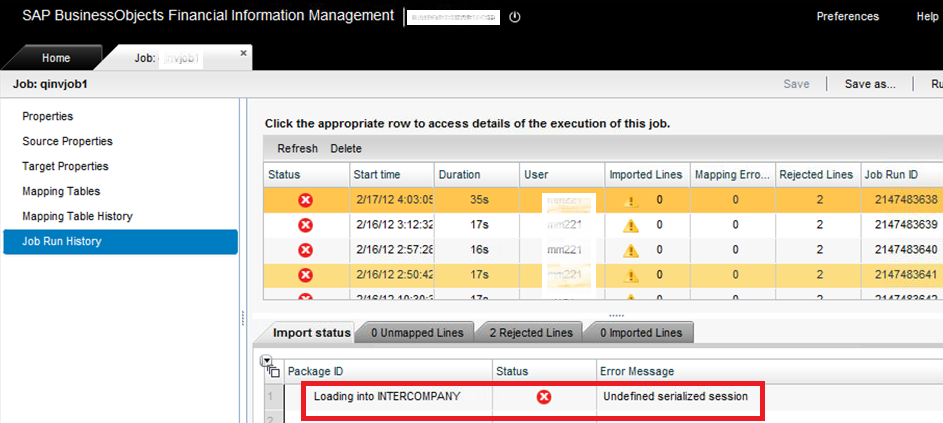Click error status icon for 2/16/12 3:12 run
Screen dimensions: 943x423
[x=306, y=225]
